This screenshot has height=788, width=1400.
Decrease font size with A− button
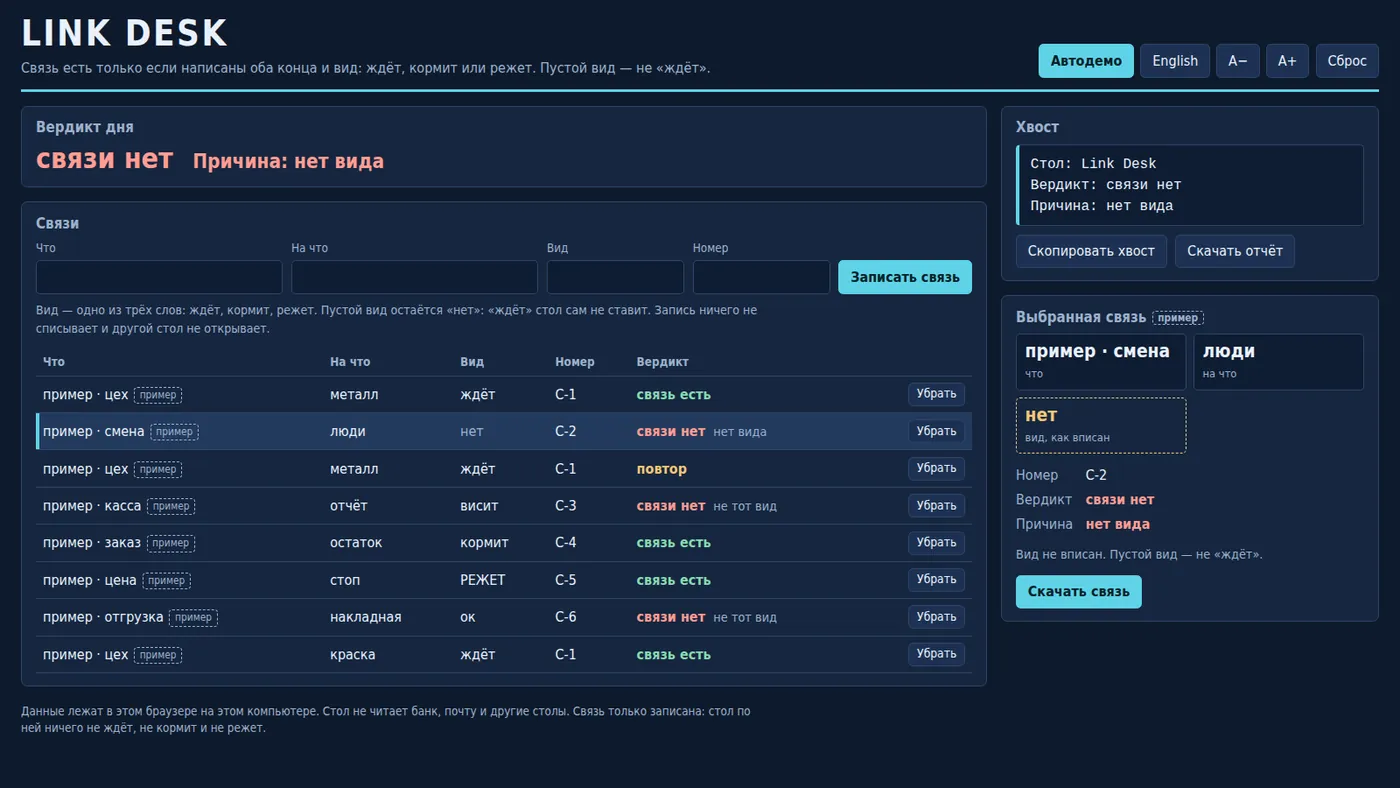point(1238,61)
